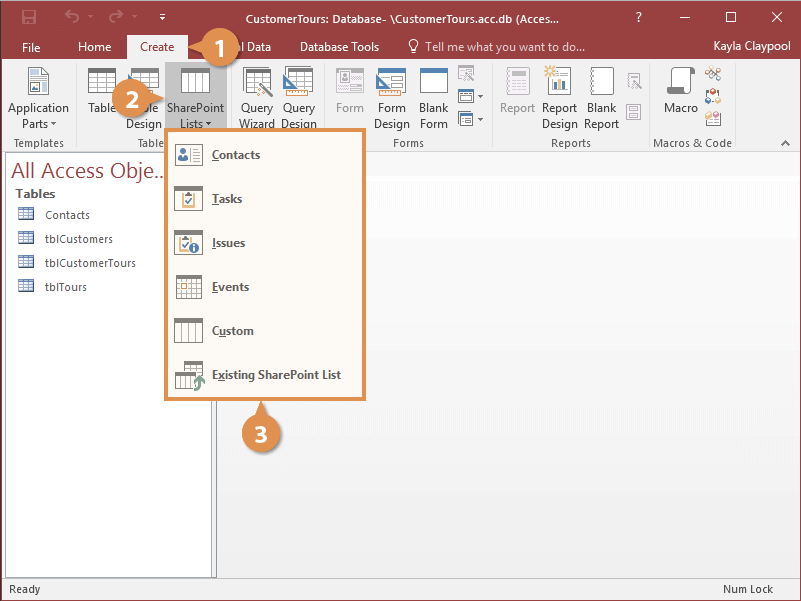Click the Events calendar icon

tap(189, 287)
